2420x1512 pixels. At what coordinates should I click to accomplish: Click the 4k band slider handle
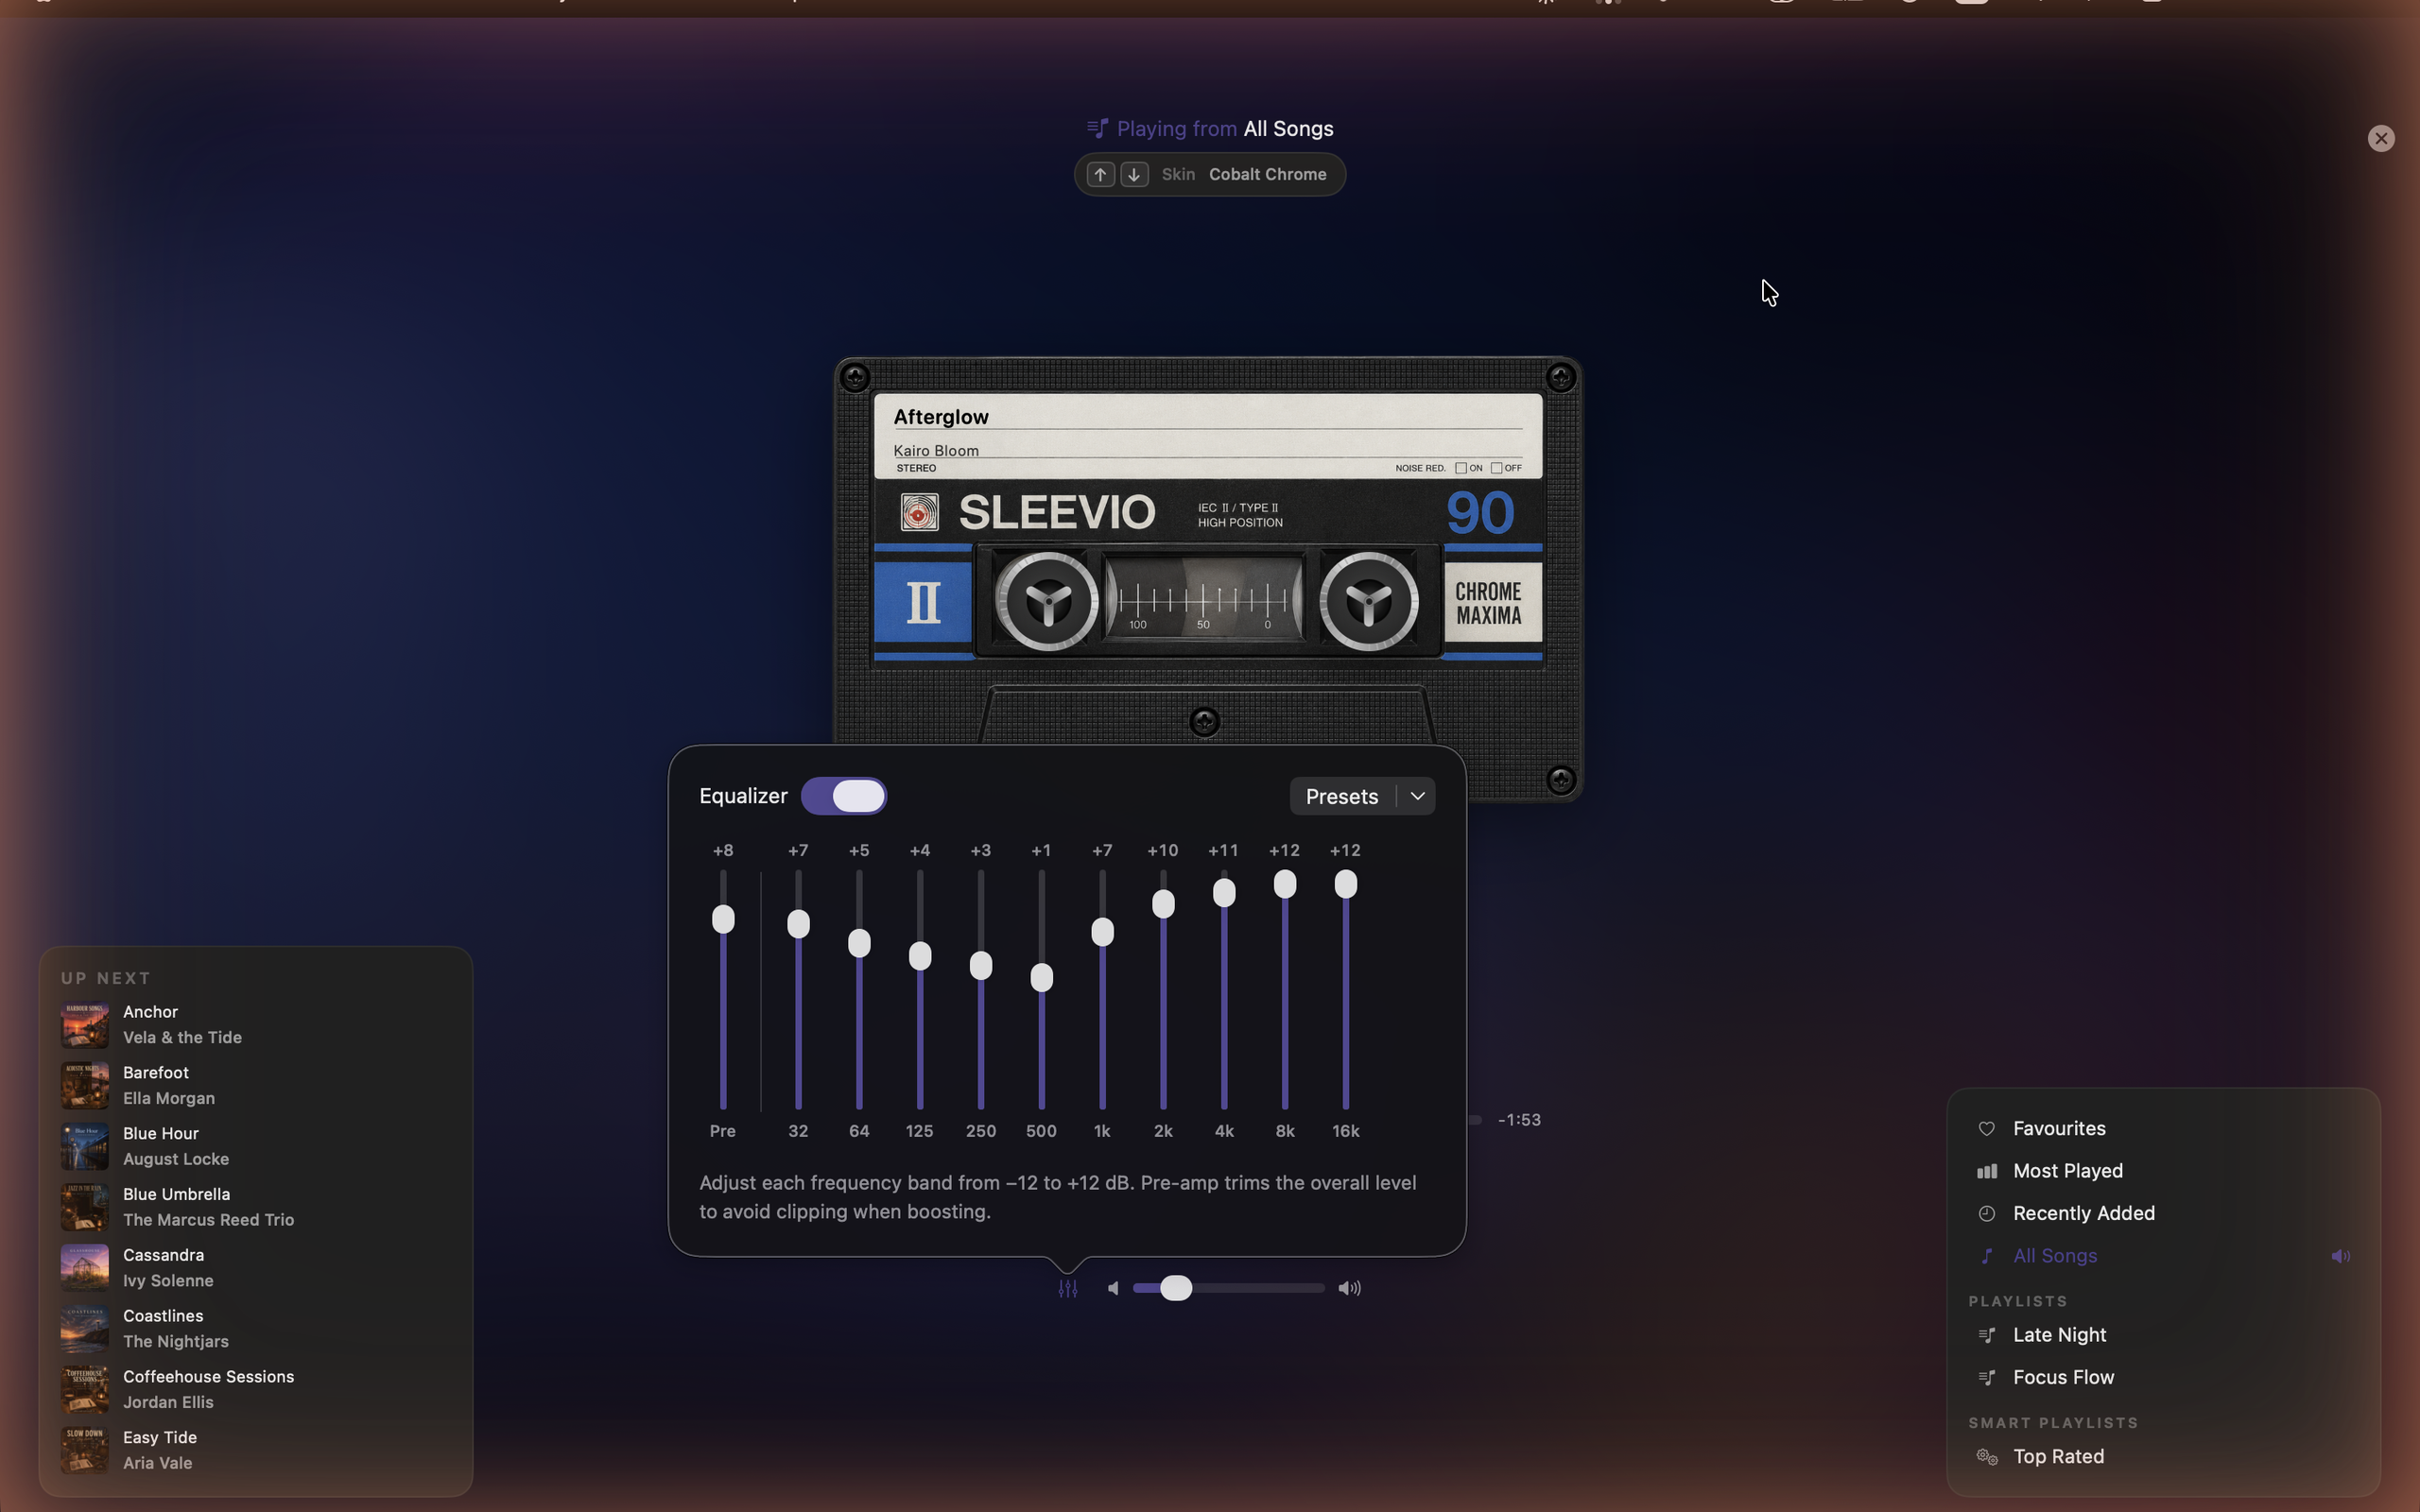tap(1224, 893)
